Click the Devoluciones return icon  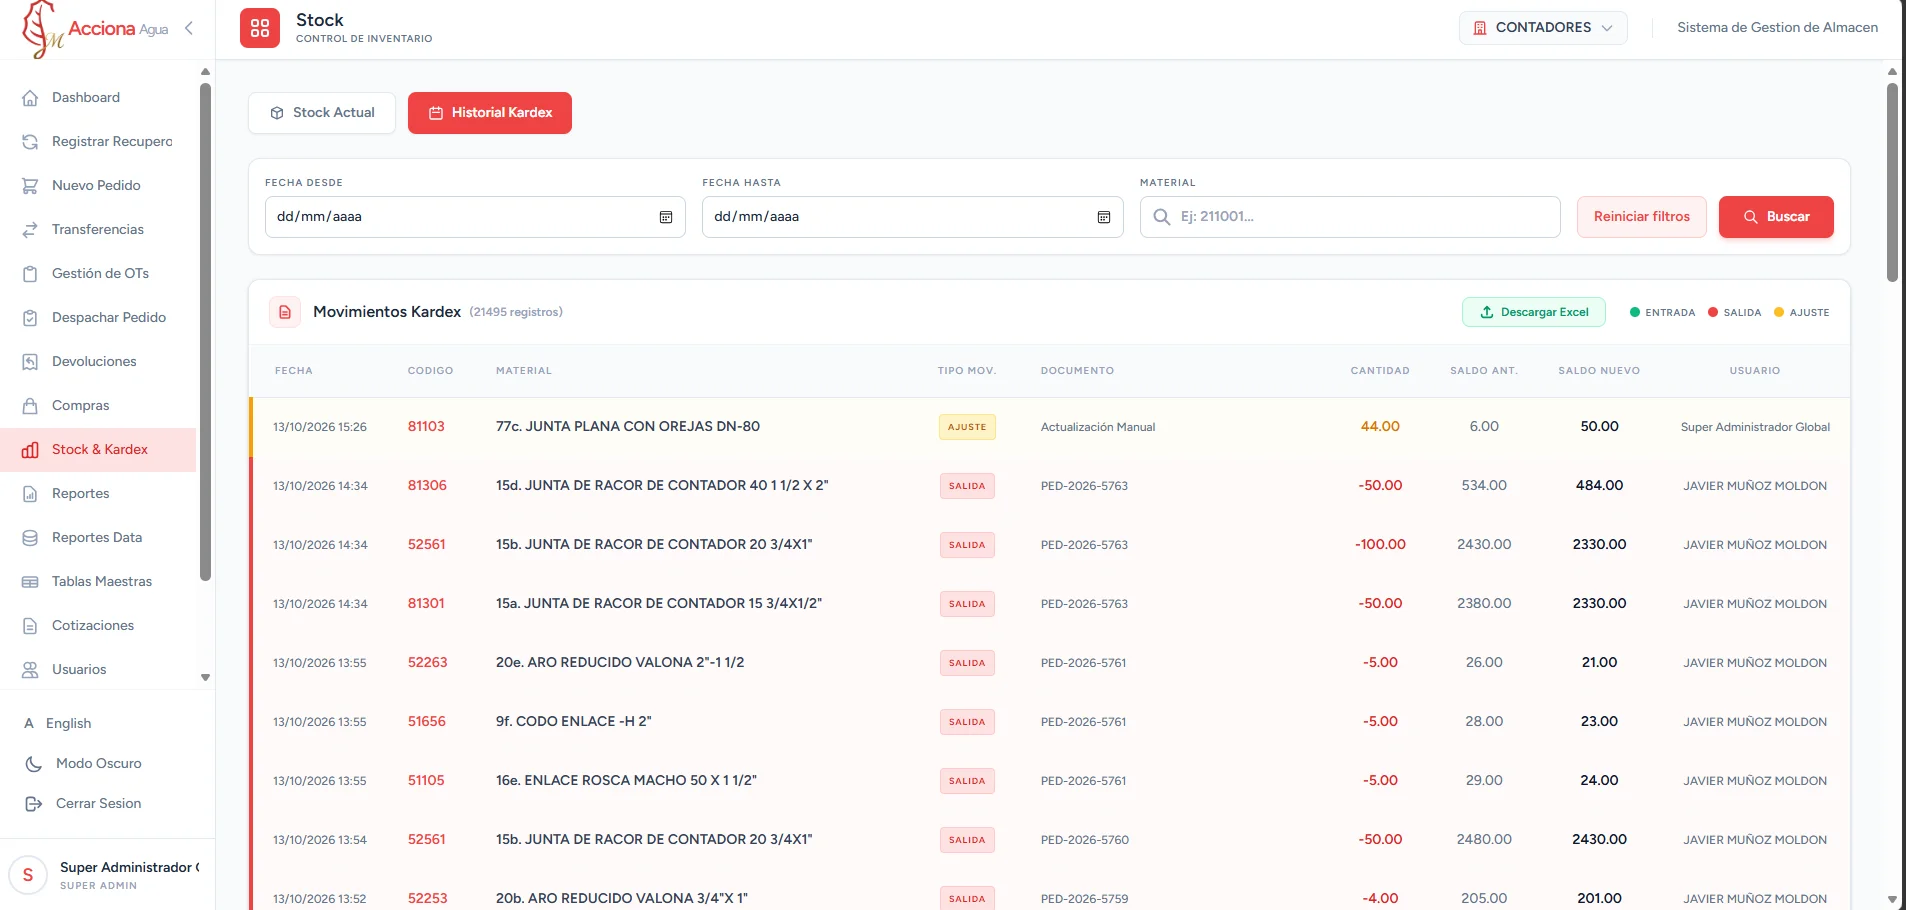click(x=30, y=362)
